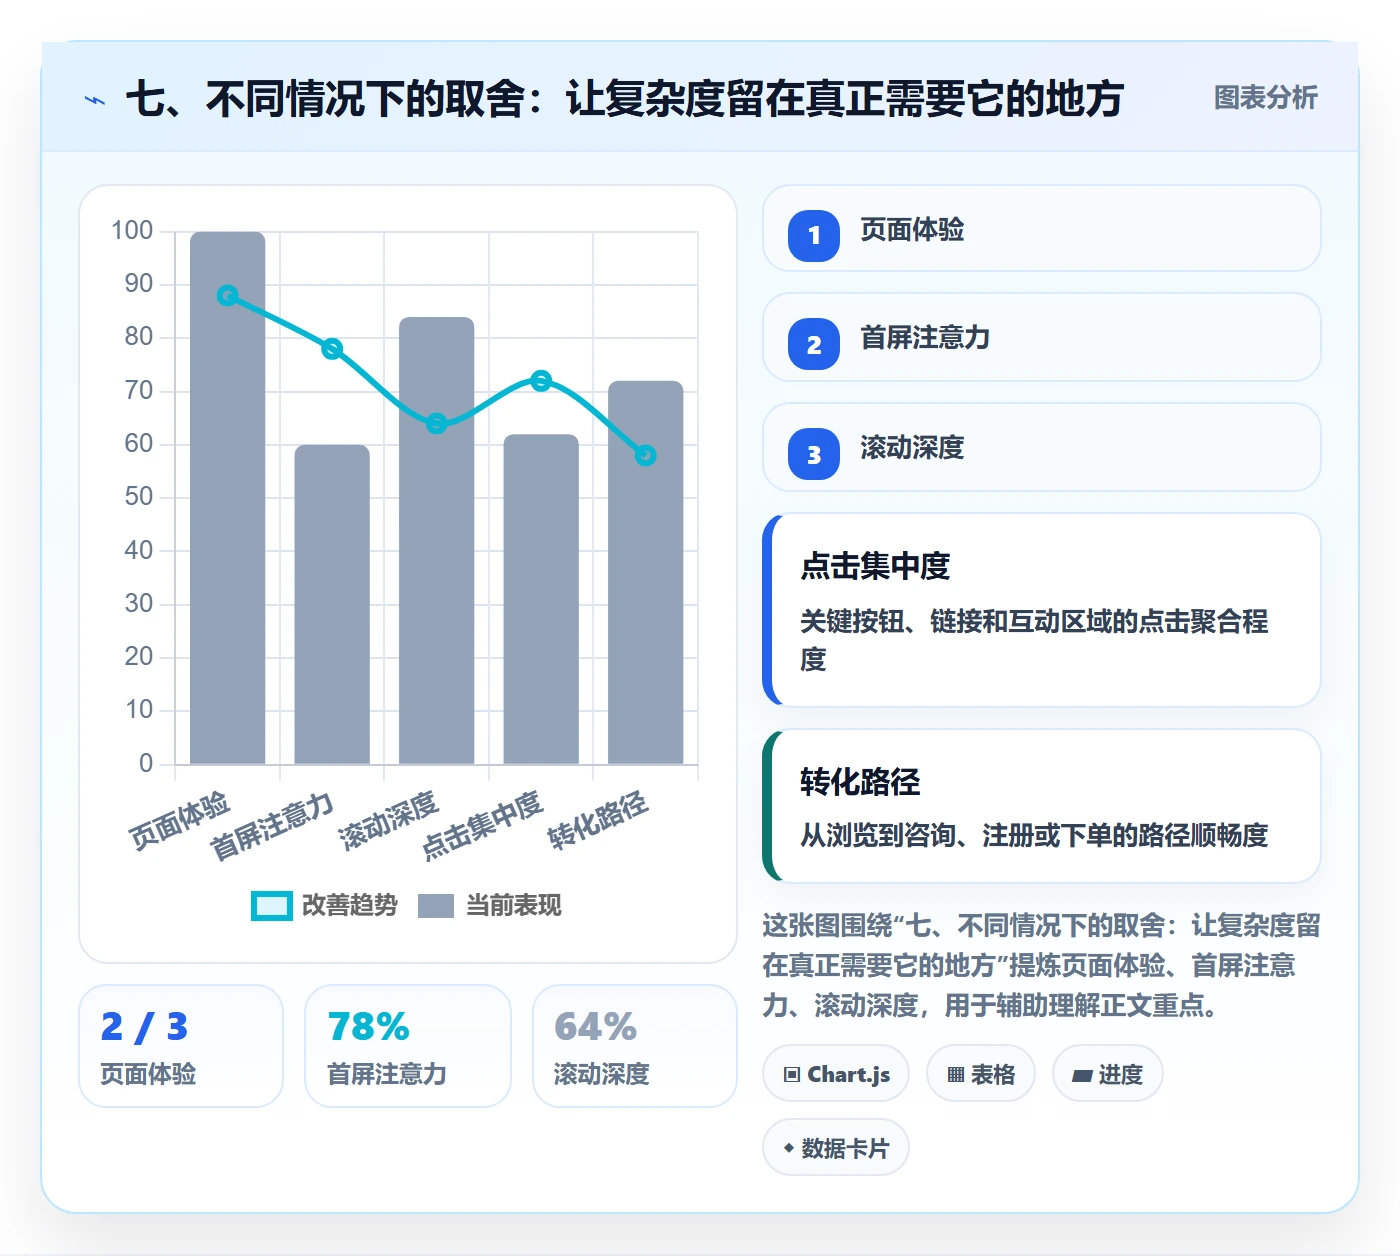Viewport: 1400px width, 1256px height.
Task: Click trend line point on 转化路径 bar
Action: 646,456
